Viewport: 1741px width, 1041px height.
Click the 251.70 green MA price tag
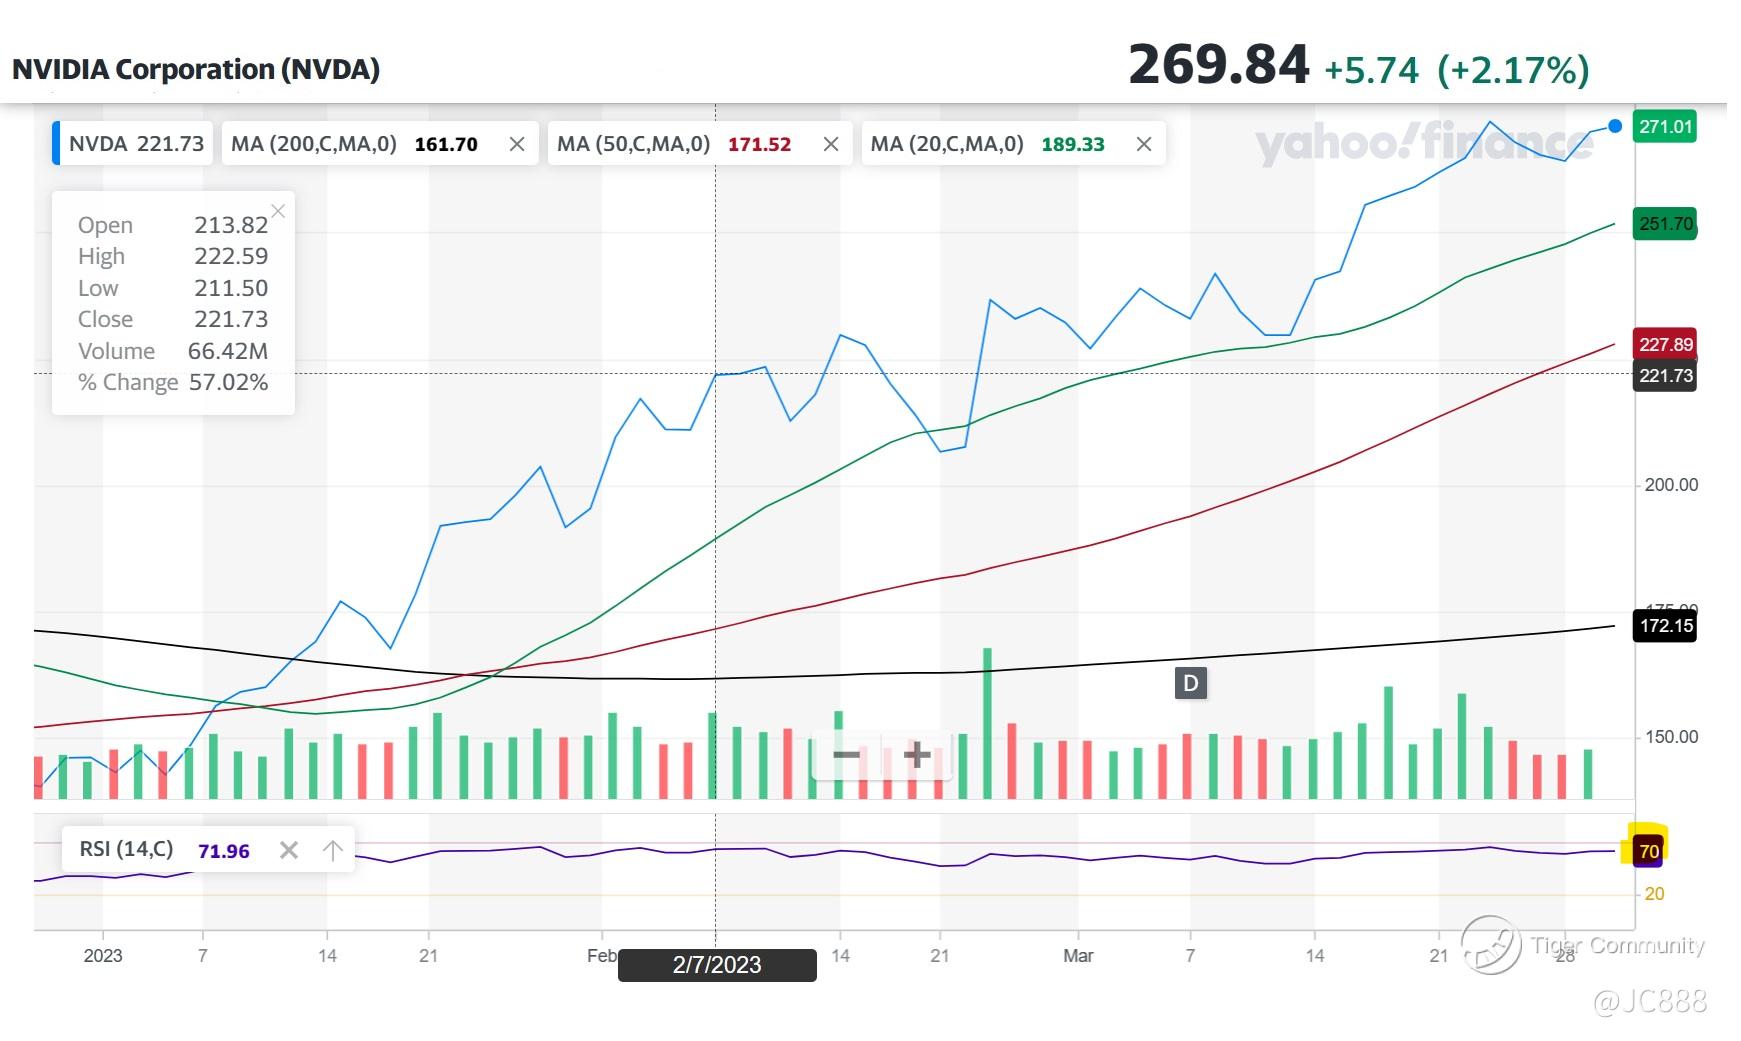pyautogui.click(x=1665, y=224)
